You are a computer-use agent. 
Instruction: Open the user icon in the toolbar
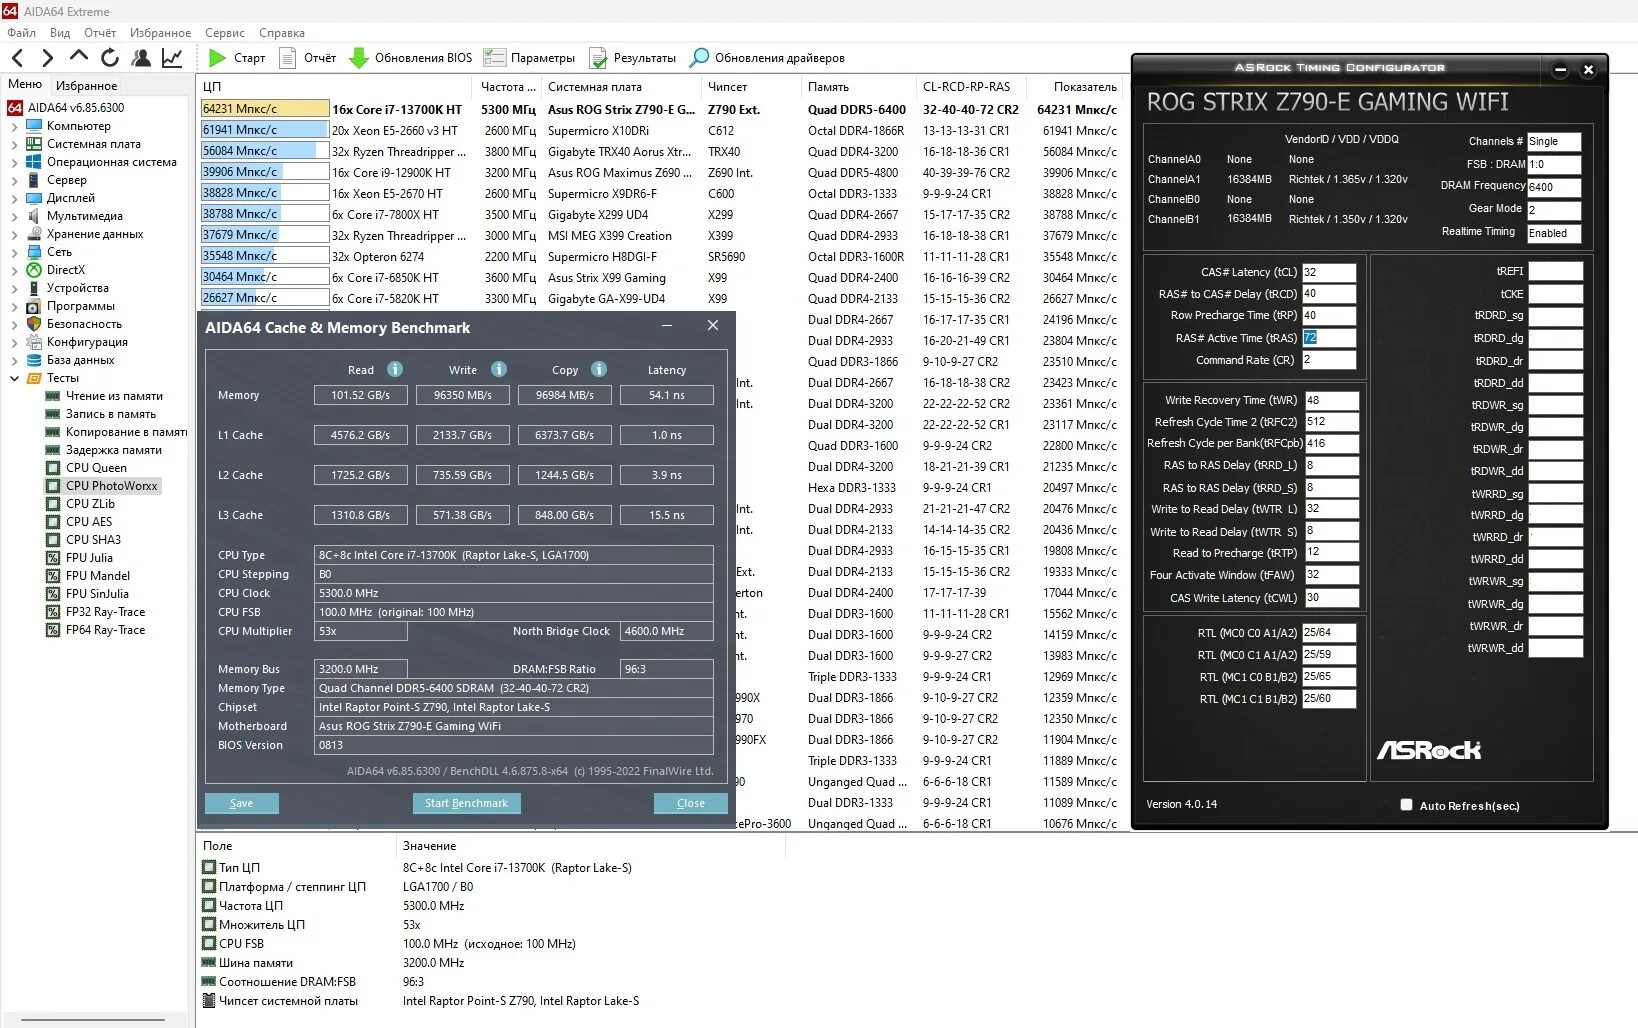click(141, 58)
